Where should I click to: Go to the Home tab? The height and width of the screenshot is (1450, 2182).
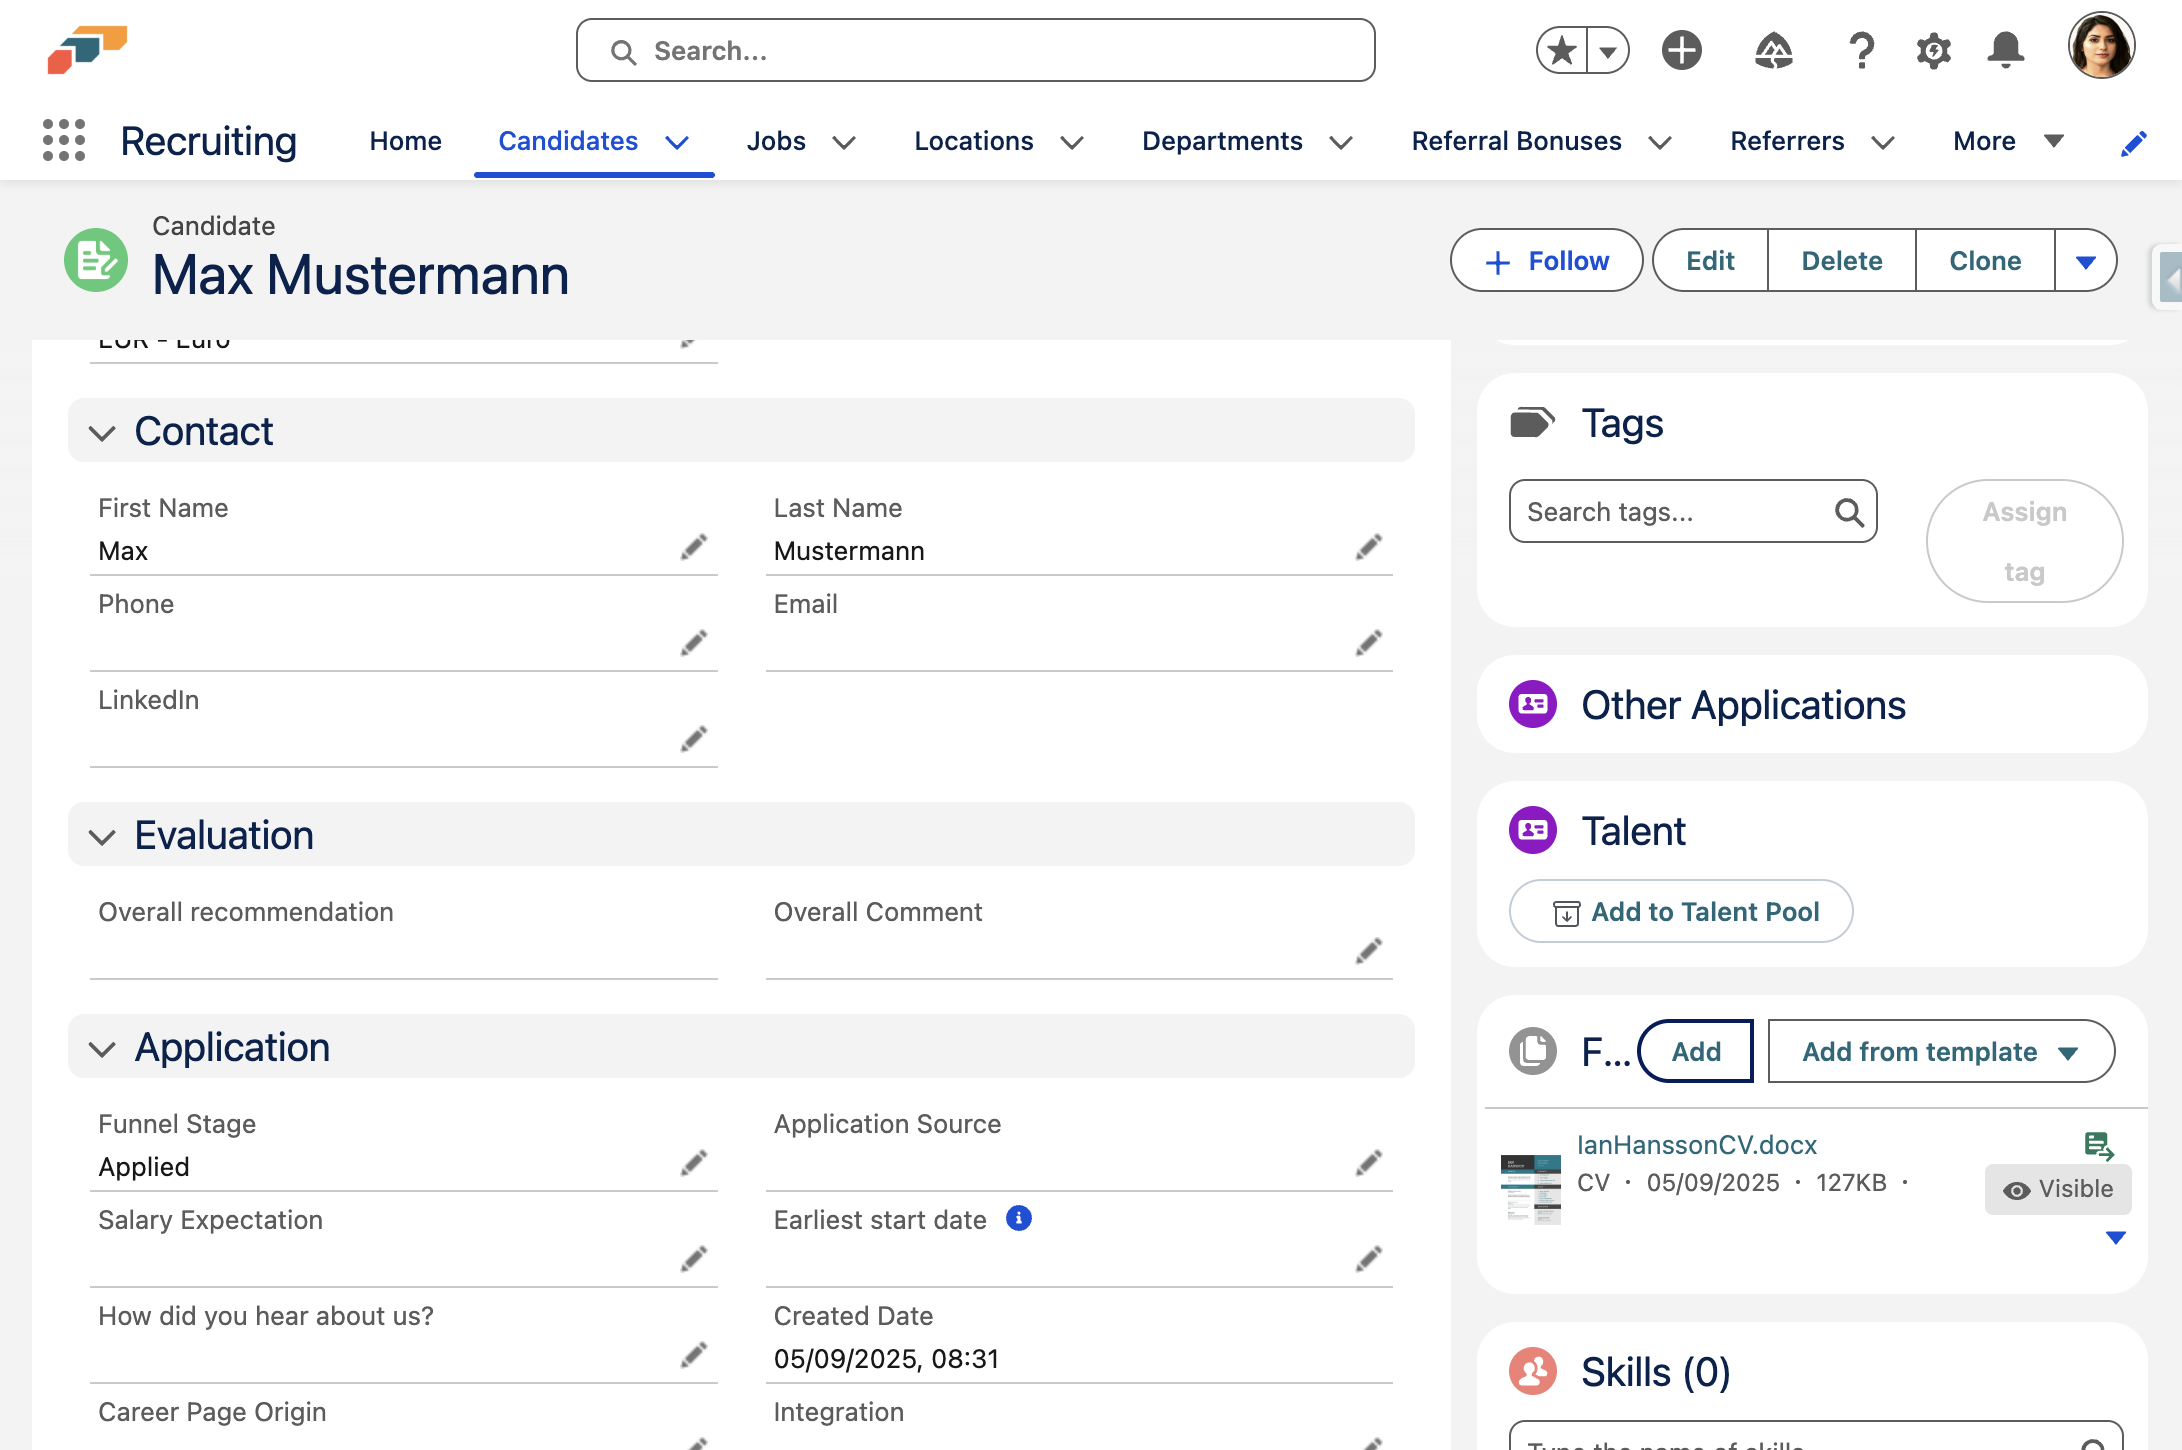click(x=405, y=141)
